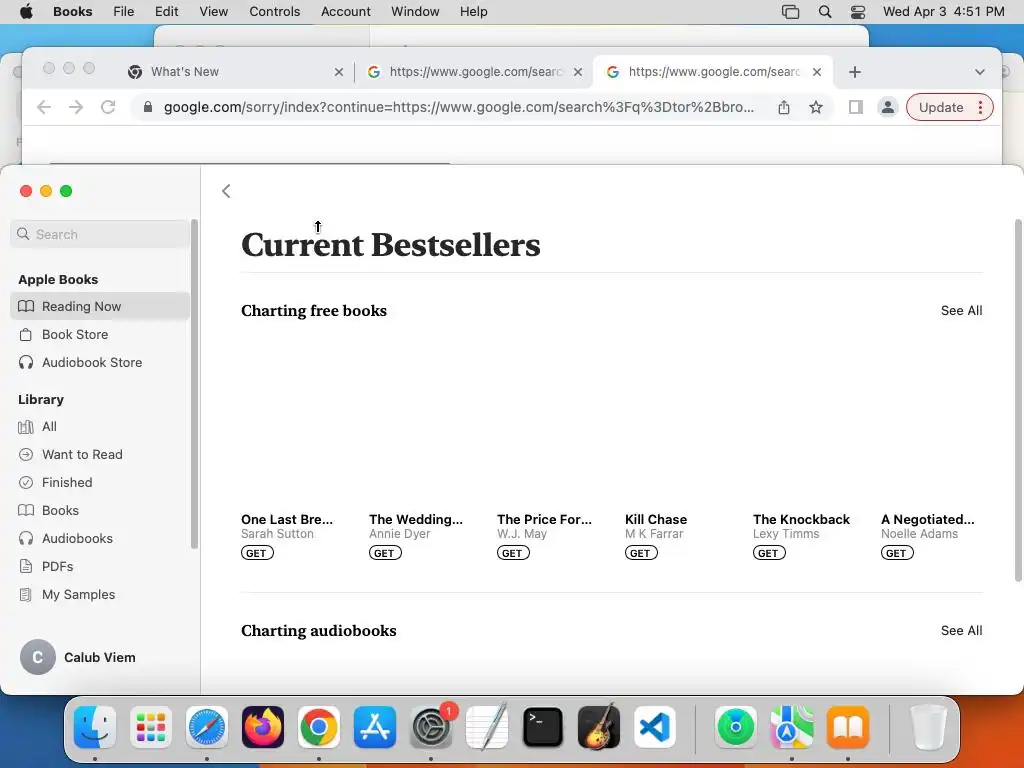
Task: Open The Knockback book title
Action: point(801,519)
